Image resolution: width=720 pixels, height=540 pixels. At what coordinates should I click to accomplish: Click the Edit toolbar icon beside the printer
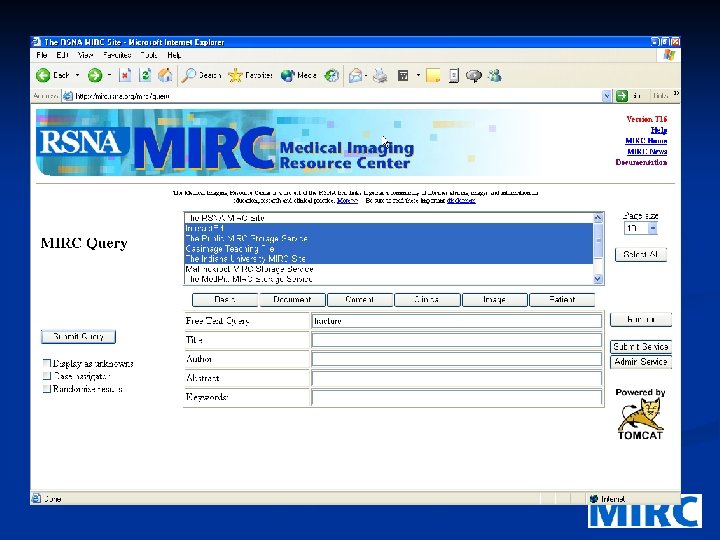pyautogui.click(x=403, y=75)
